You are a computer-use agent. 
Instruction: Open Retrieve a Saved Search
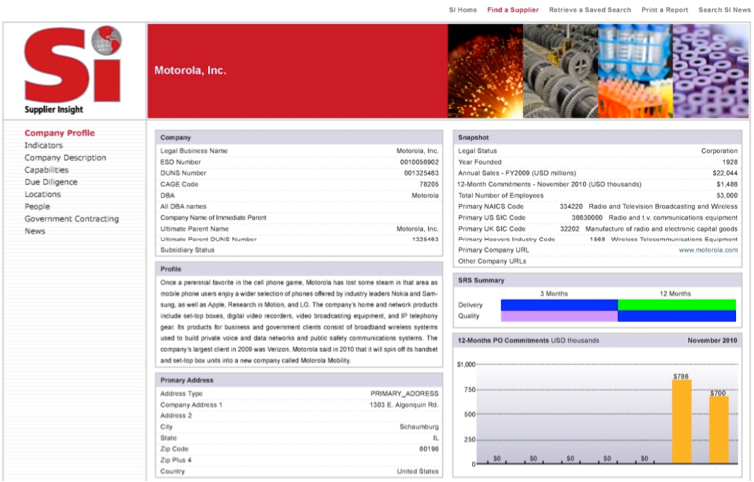(x=590, y=10)
